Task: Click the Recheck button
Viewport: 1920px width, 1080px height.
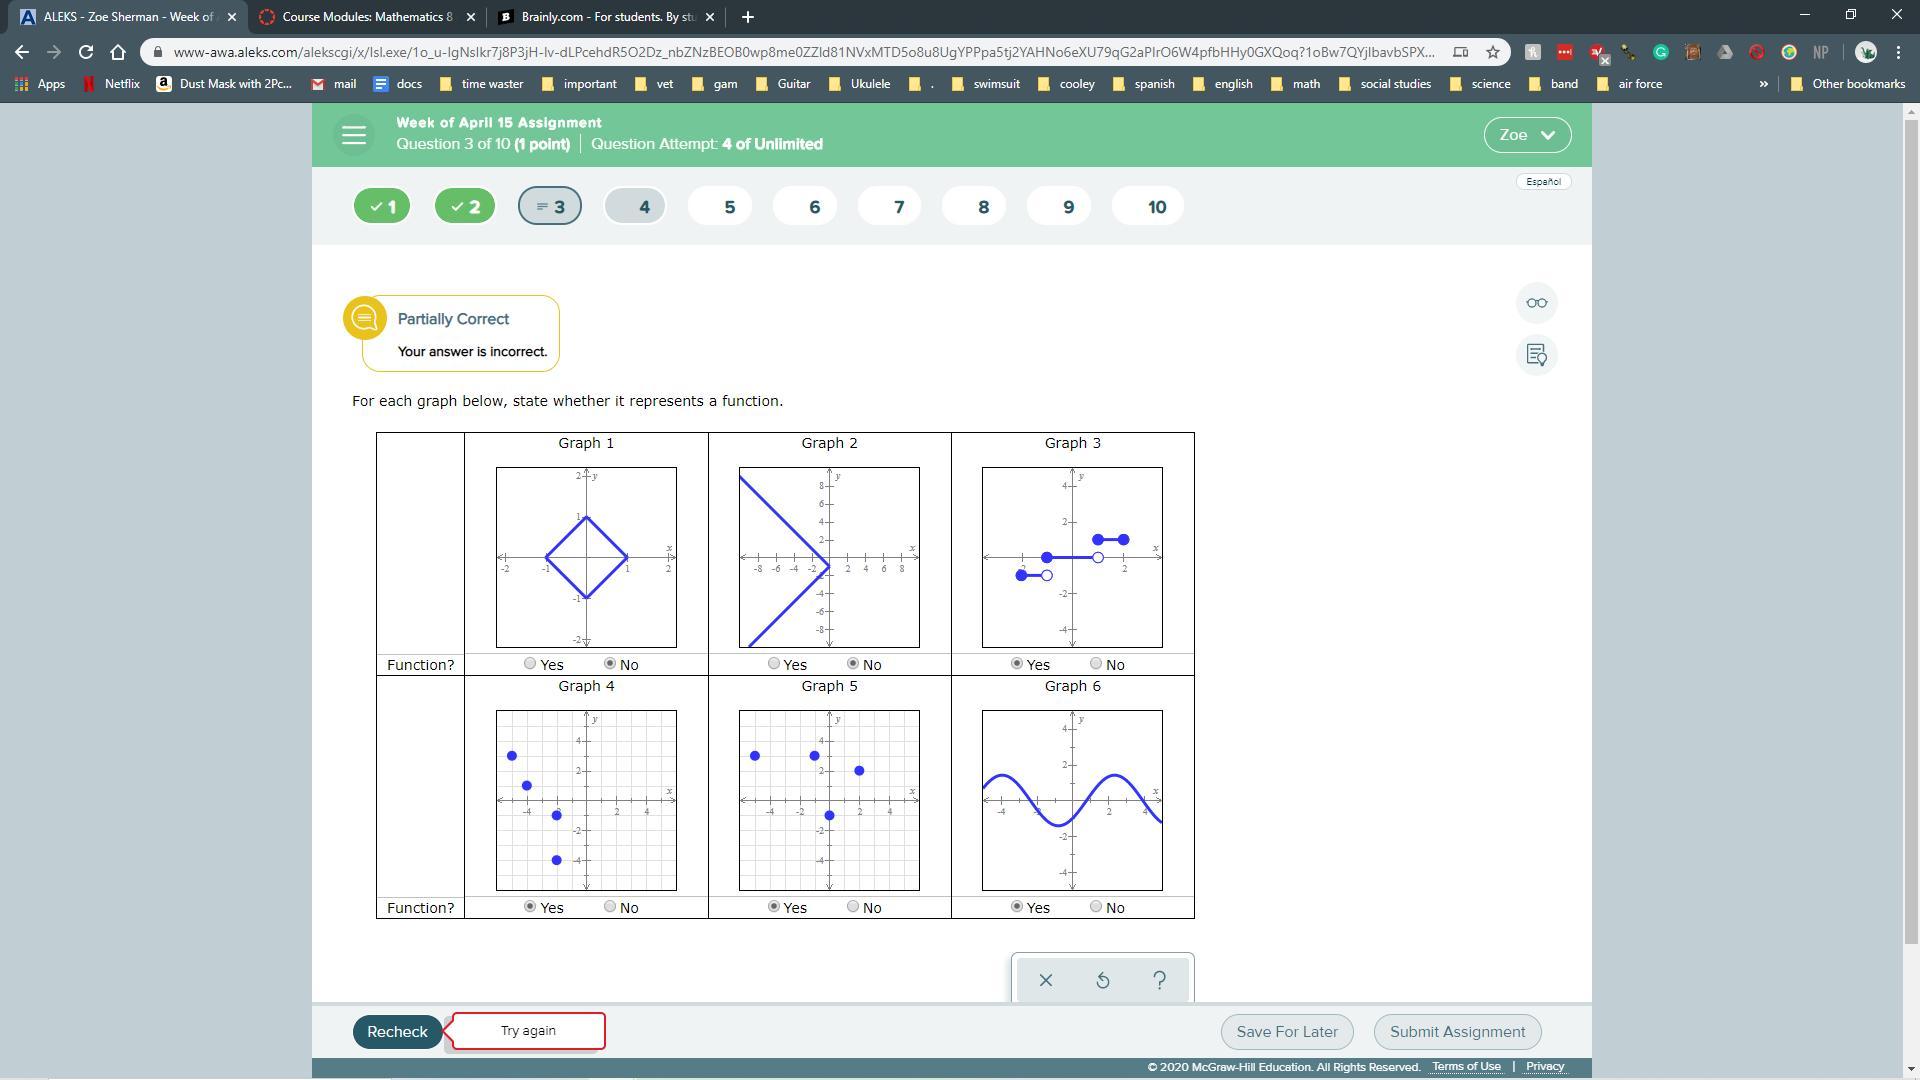Action: click(x=397, y=1032)
